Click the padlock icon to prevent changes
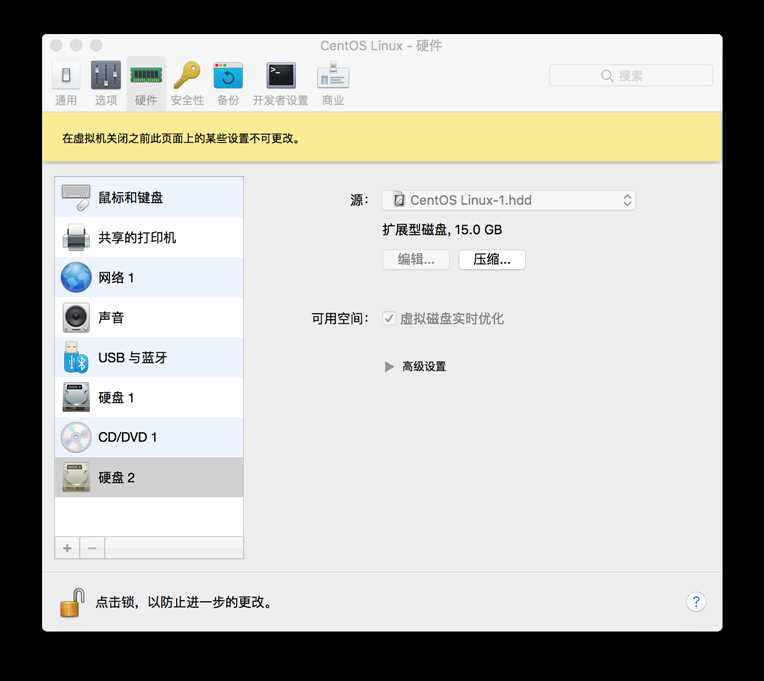764x681 pixels. pos(73,602)
